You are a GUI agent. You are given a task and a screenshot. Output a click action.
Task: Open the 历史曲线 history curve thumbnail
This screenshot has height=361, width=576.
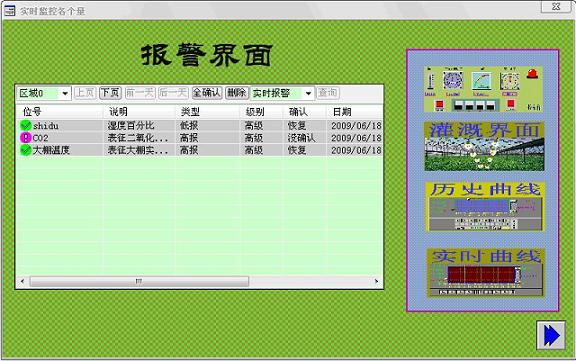484,207
